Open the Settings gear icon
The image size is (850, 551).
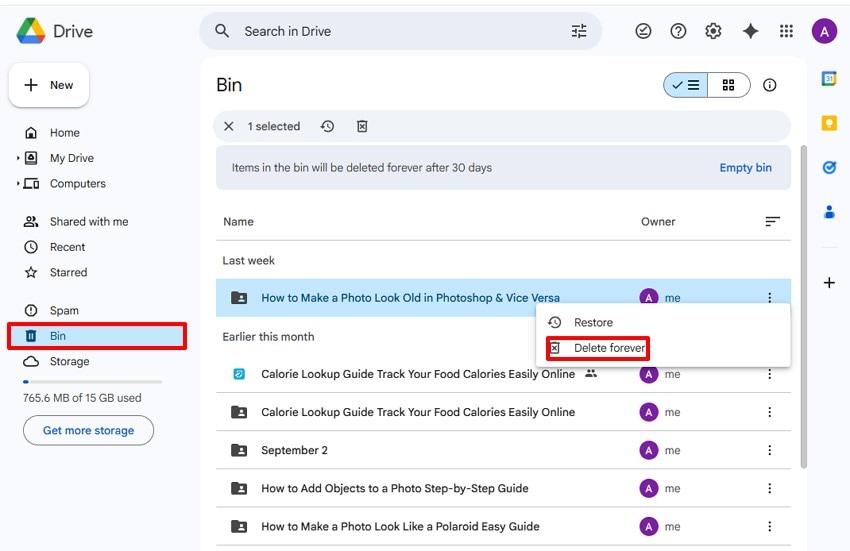tap(713, 31)
